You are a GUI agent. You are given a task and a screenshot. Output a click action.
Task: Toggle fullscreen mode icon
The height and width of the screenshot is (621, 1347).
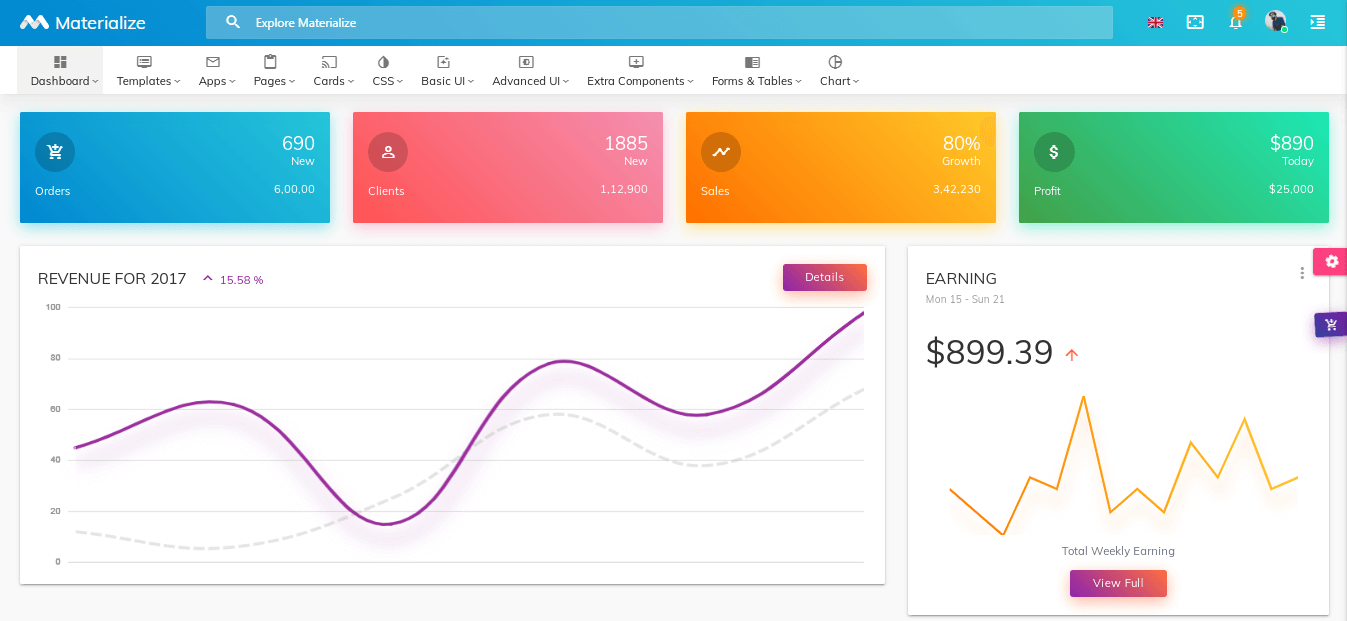[1195, 22]
